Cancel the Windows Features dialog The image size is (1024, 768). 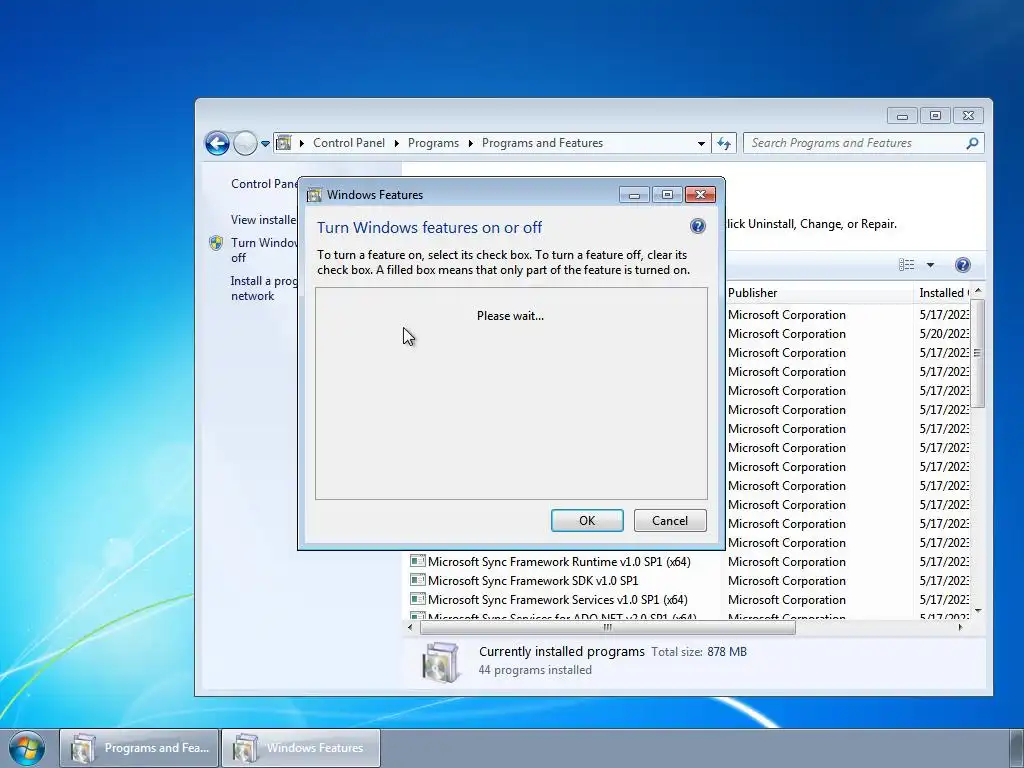click(x=670, y=520)
